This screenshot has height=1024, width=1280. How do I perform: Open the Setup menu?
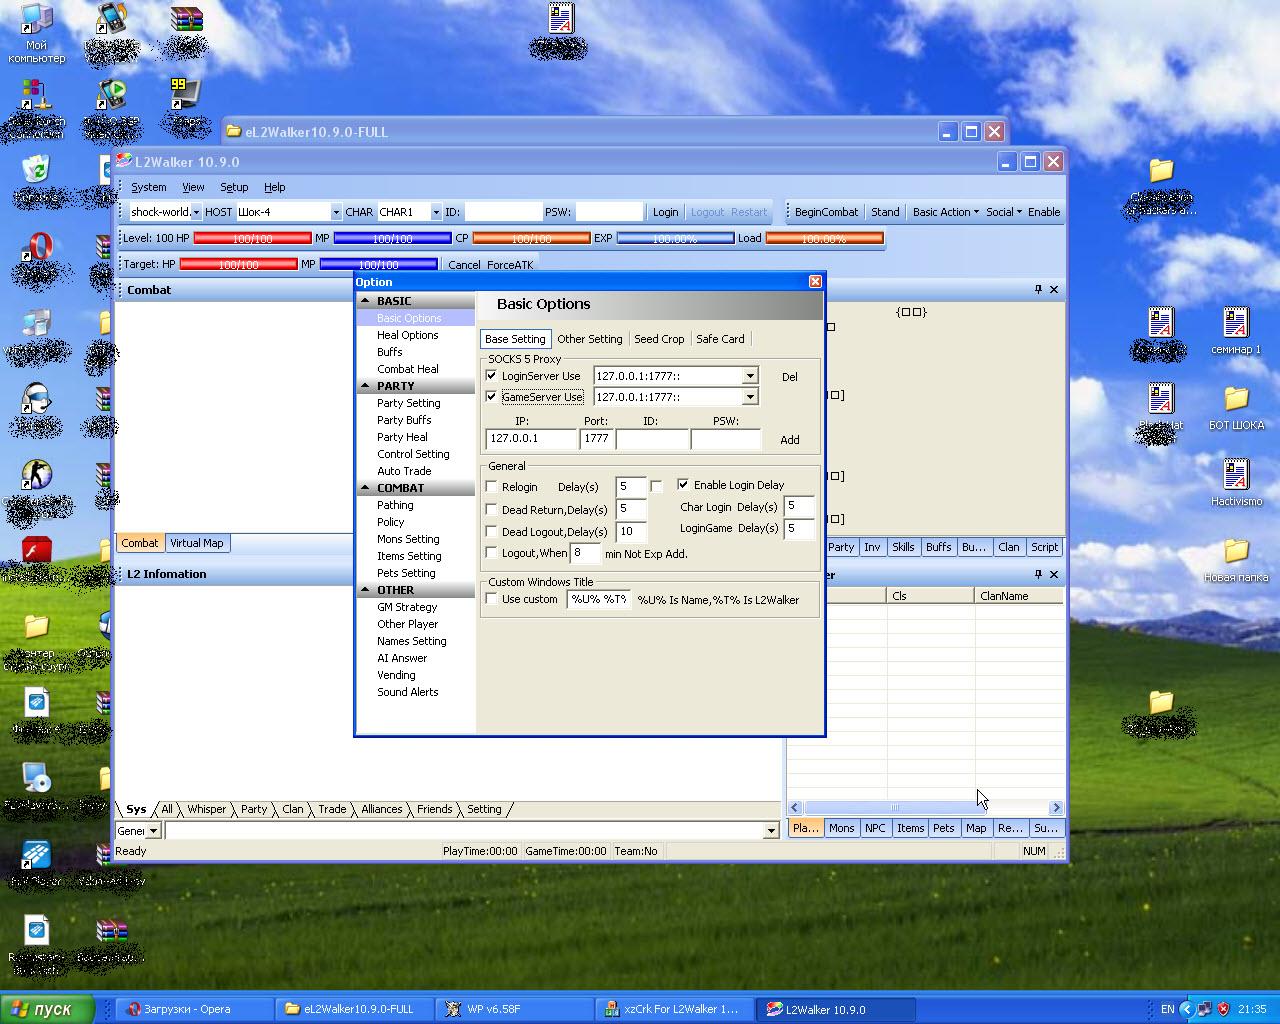pyautogui.click(x=234, y=187)
